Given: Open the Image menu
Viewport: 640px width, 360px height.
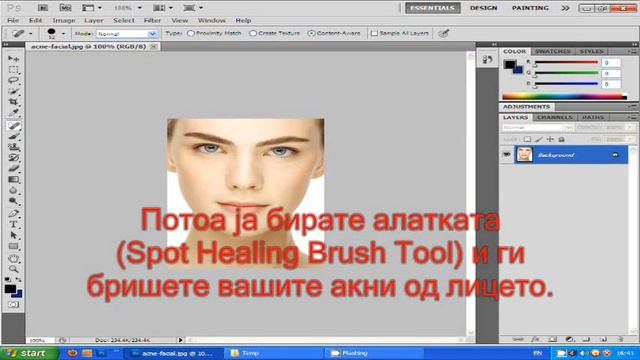Looking at the screenshot, I should click(x=64, y=20).
